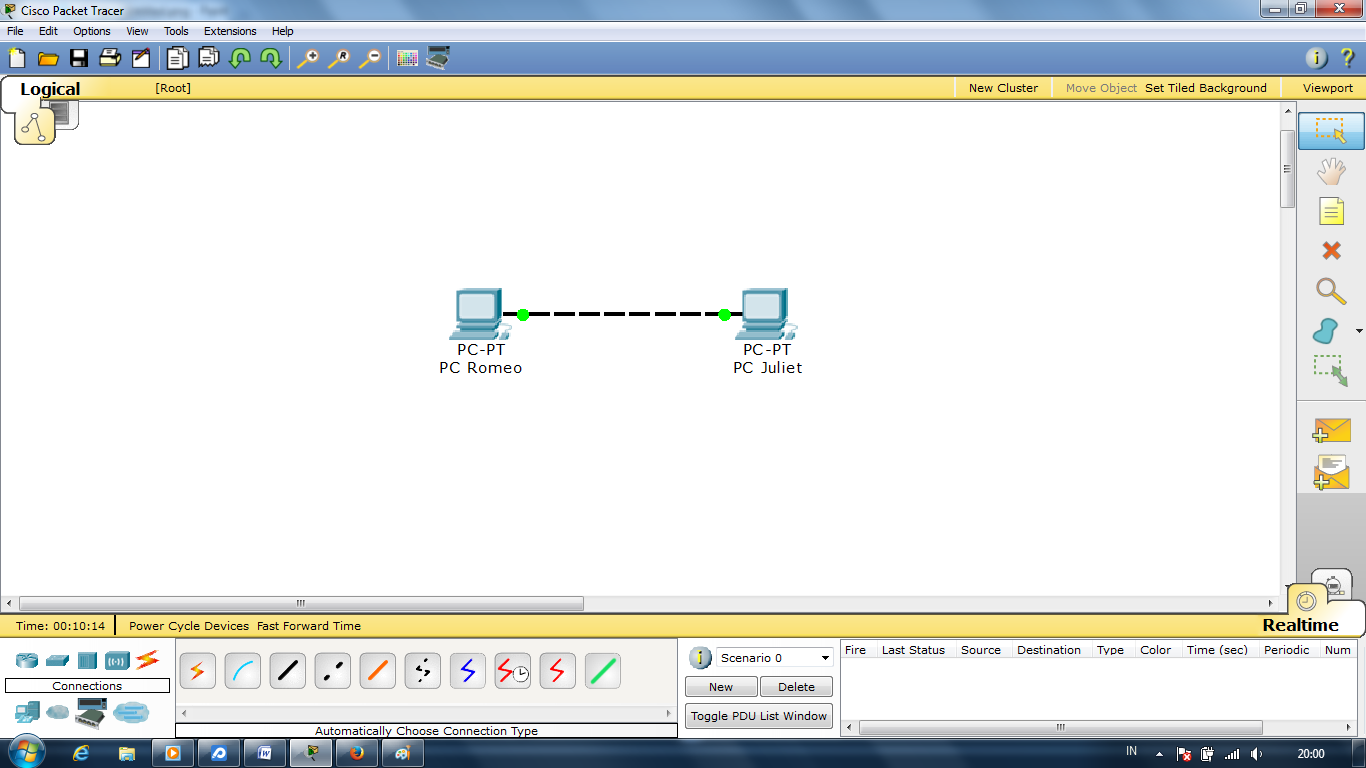Pick the orange Fiber cable

pos(377,671)
